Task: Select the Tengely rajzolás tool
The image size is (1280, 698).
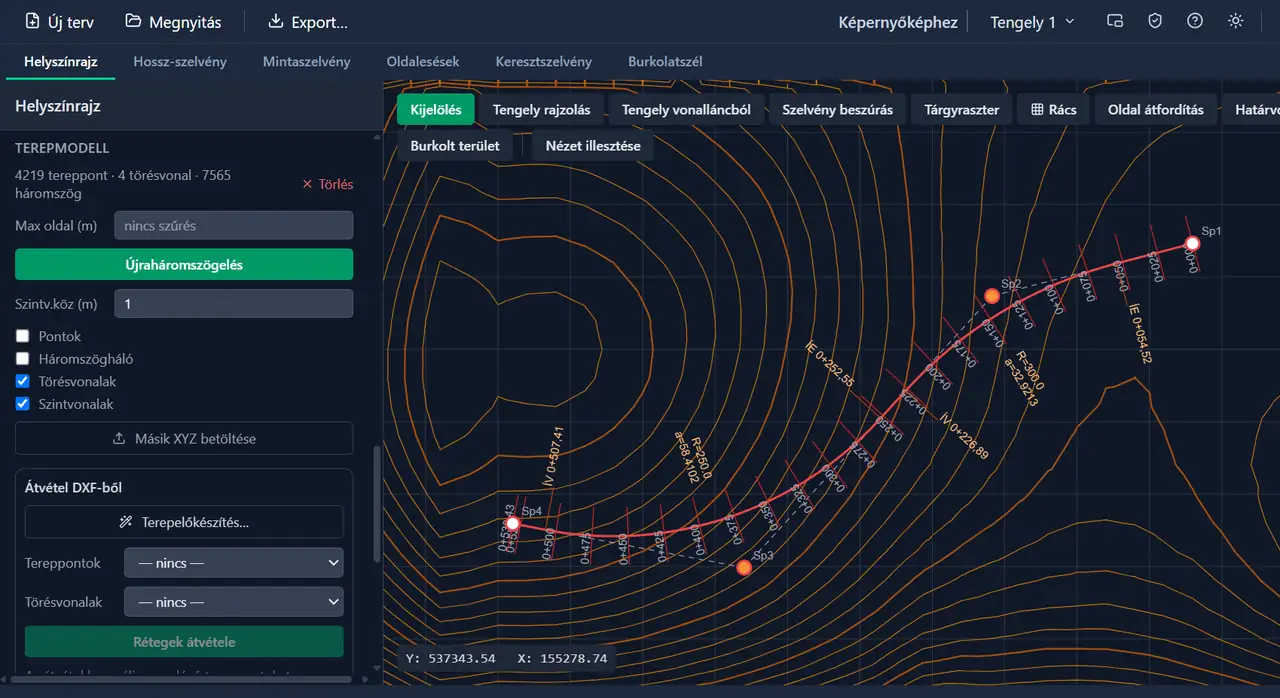Action: coord(541,110)
